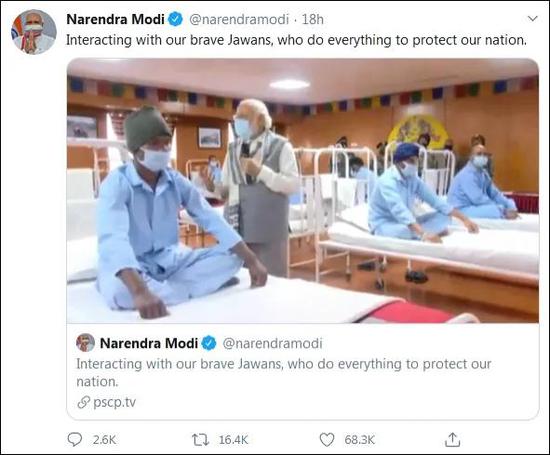Click the quoted @narendramodi handle
Viewport: 550px width, 455px height.
(273, 343)
